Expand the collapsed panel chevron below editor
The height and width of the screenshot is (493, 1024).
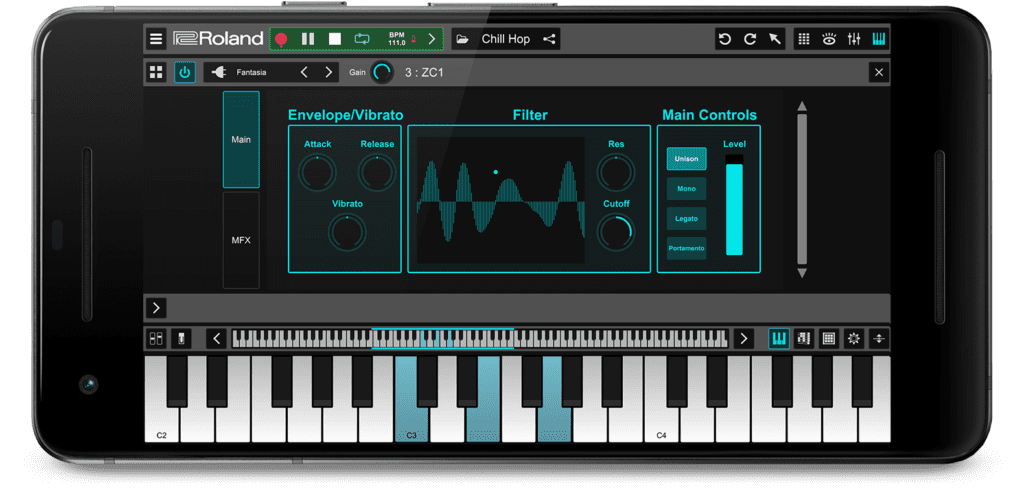pyautogui.click(x=157, y=308)
